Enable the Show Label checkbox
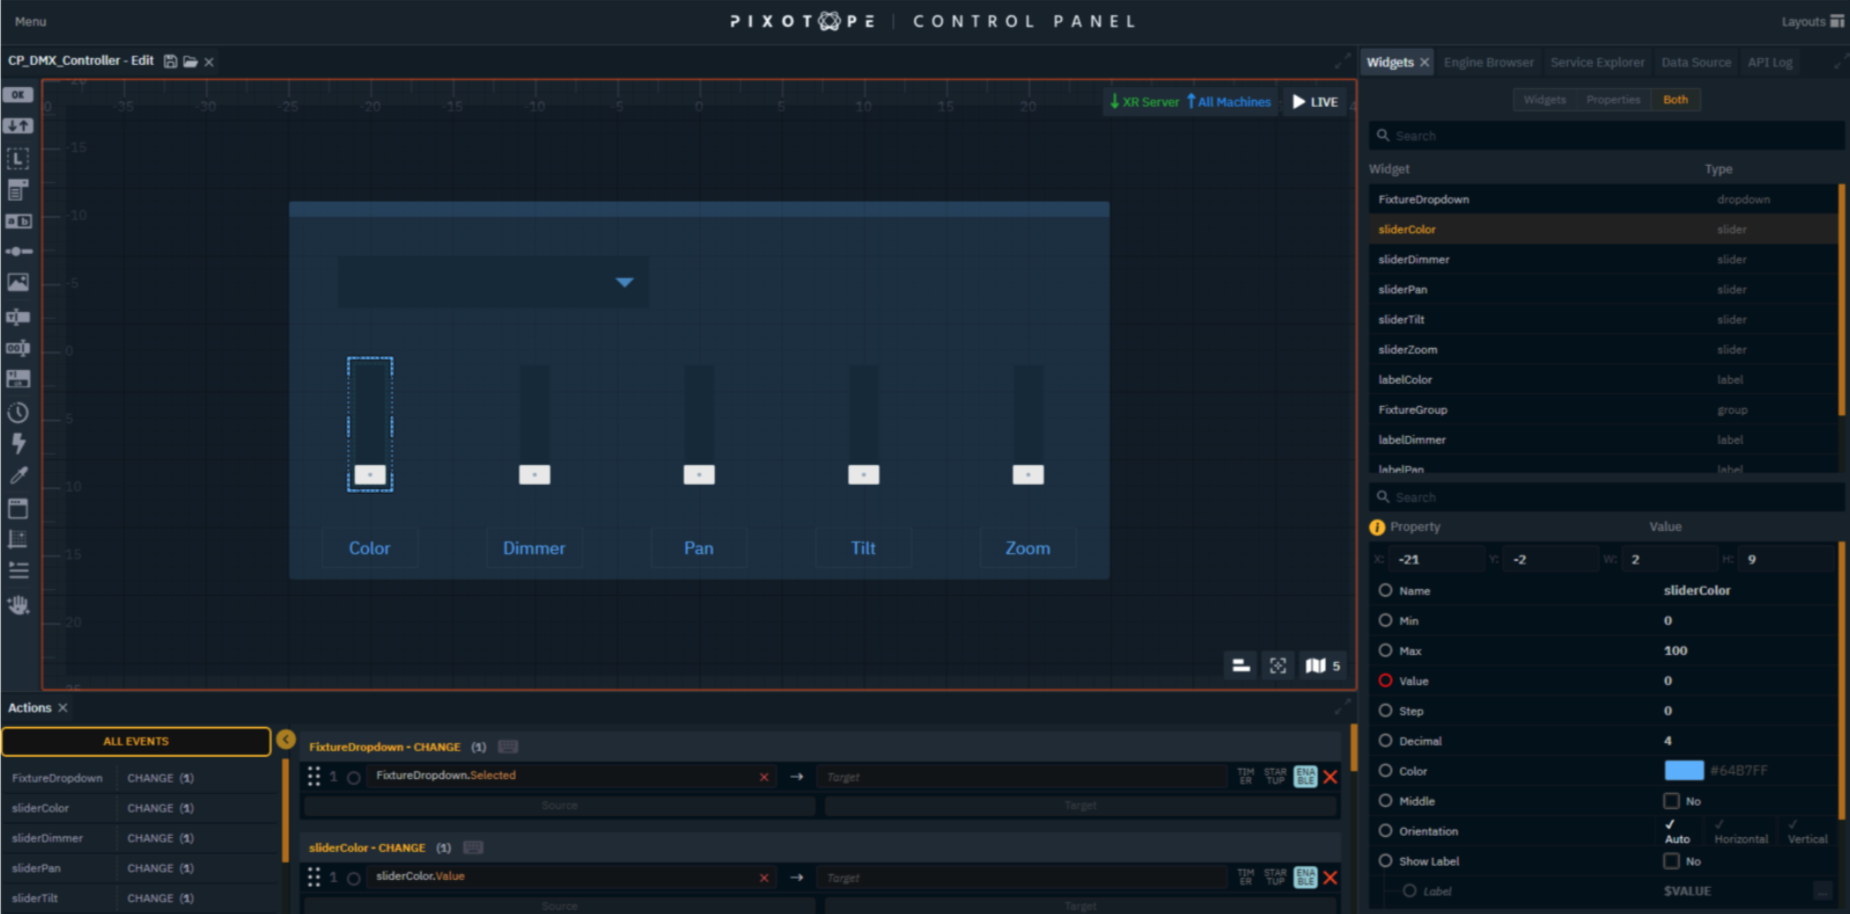The width and height of the screenshot is (1850, 914). [1671, 861]
